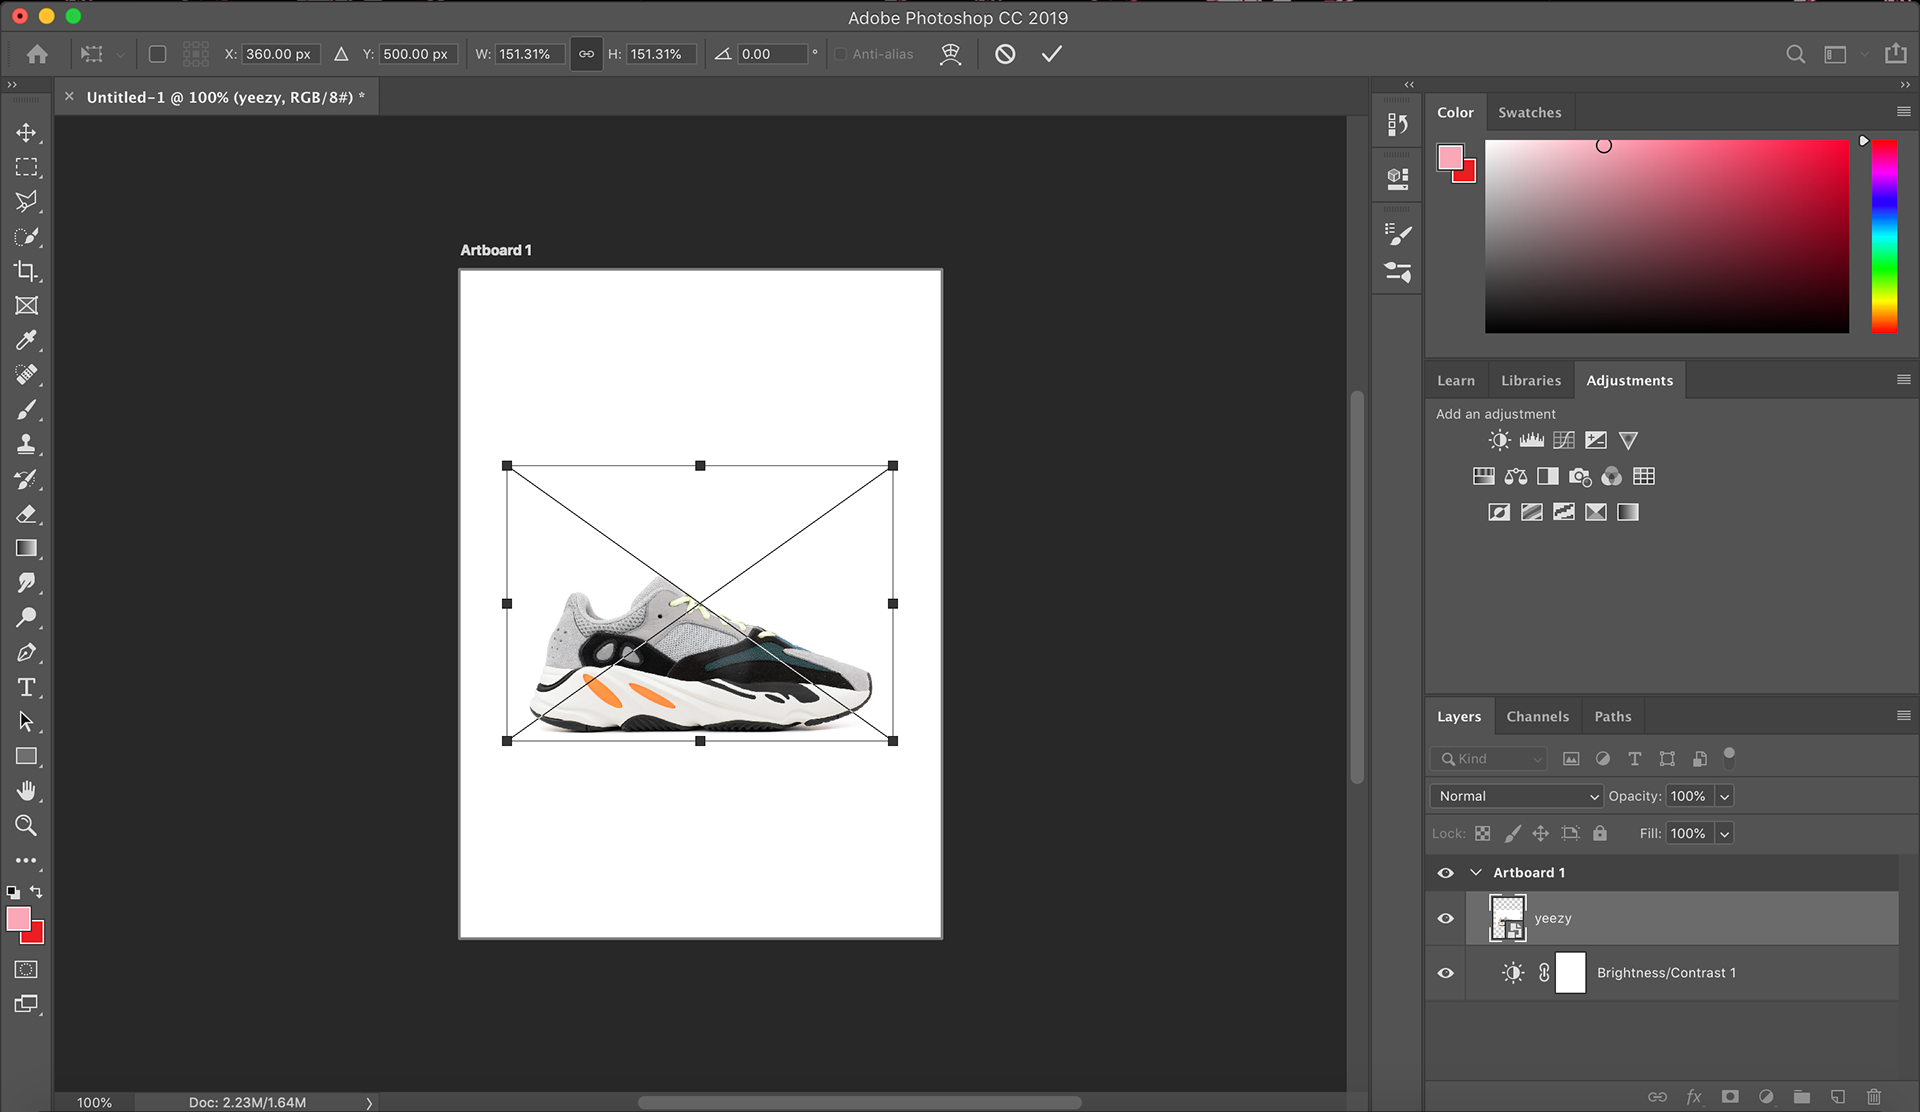The image size is (1920, 1112).
Task: Select the Eyedropper tool
Action: [26, 340]
